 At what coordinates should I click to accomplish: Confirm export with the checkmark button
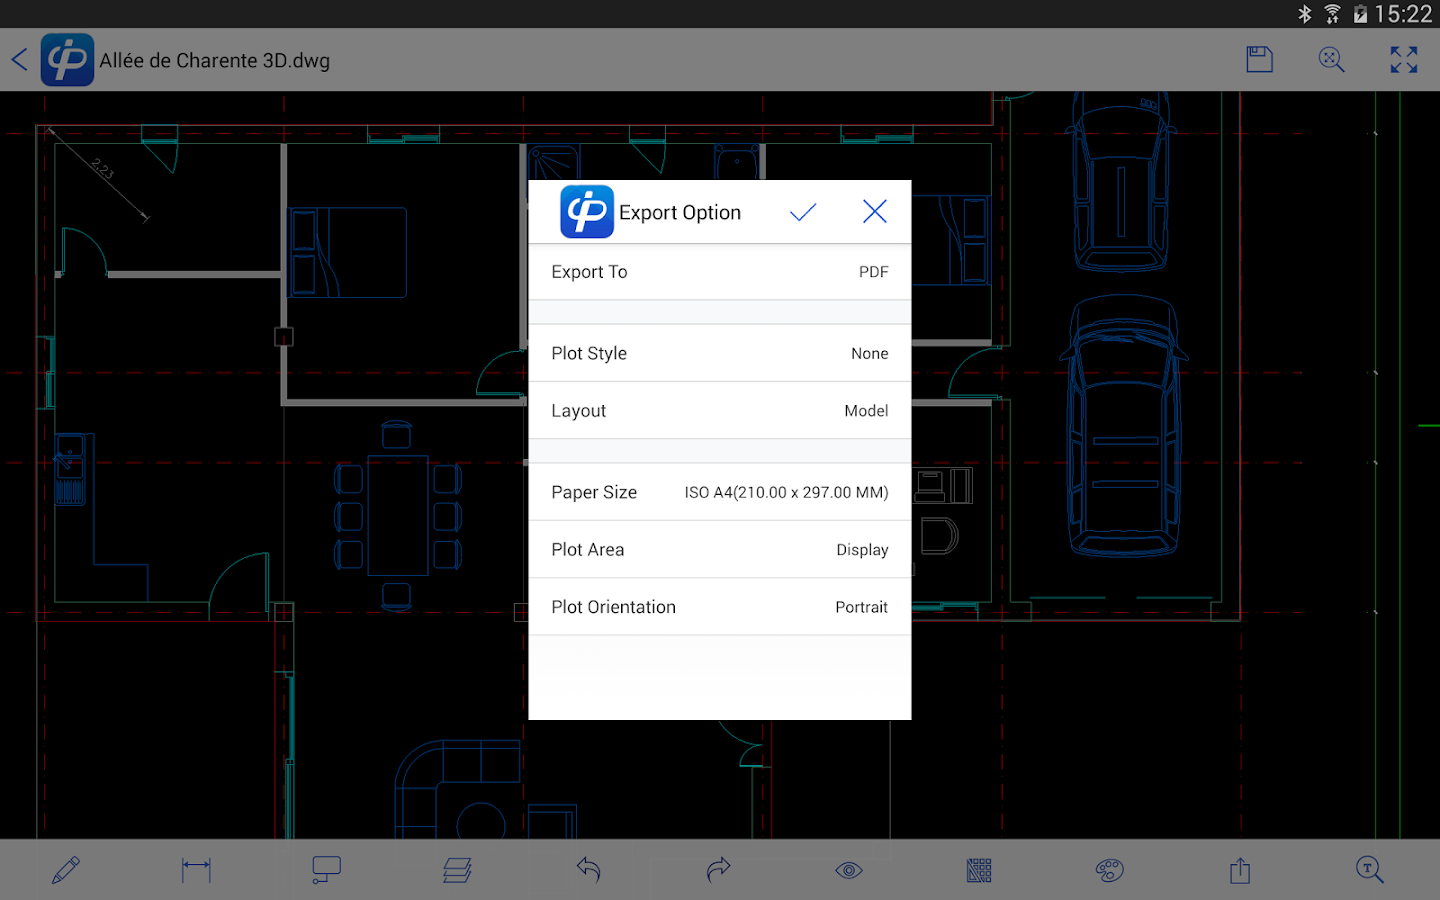point(803,212)
